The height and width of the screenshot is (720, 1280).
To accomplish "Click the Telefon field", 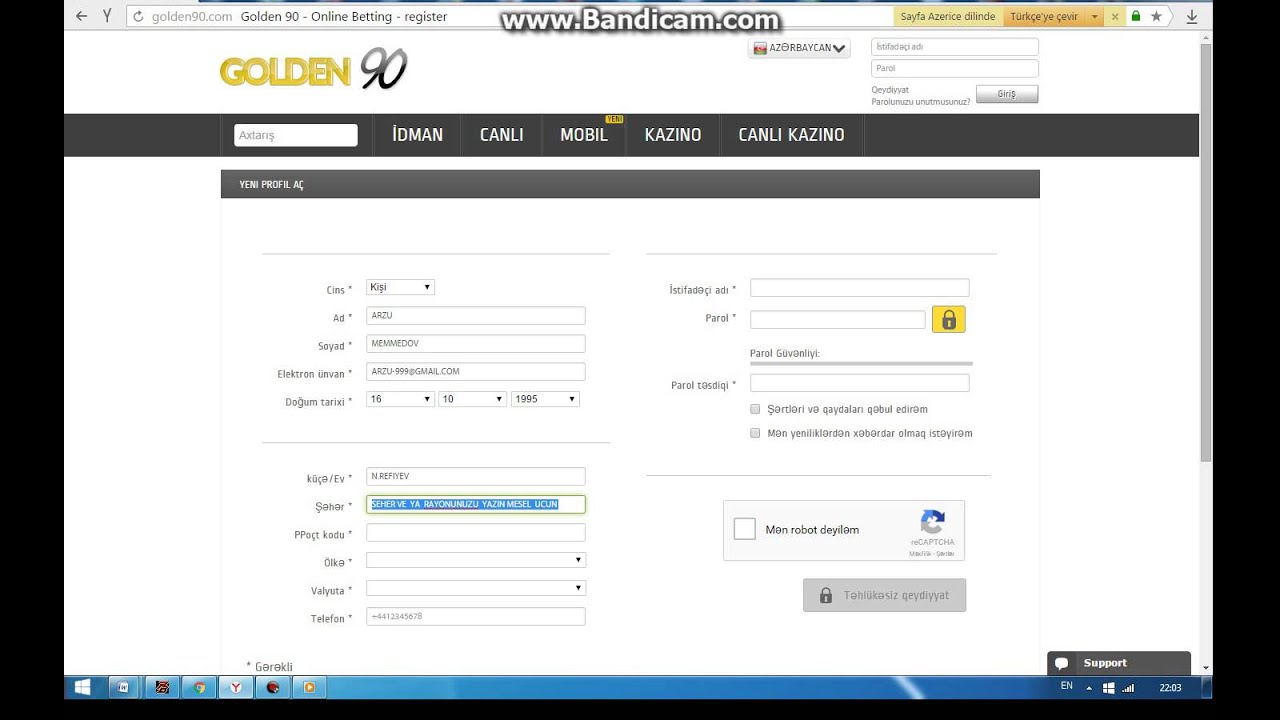I will [x=476, y=616].
